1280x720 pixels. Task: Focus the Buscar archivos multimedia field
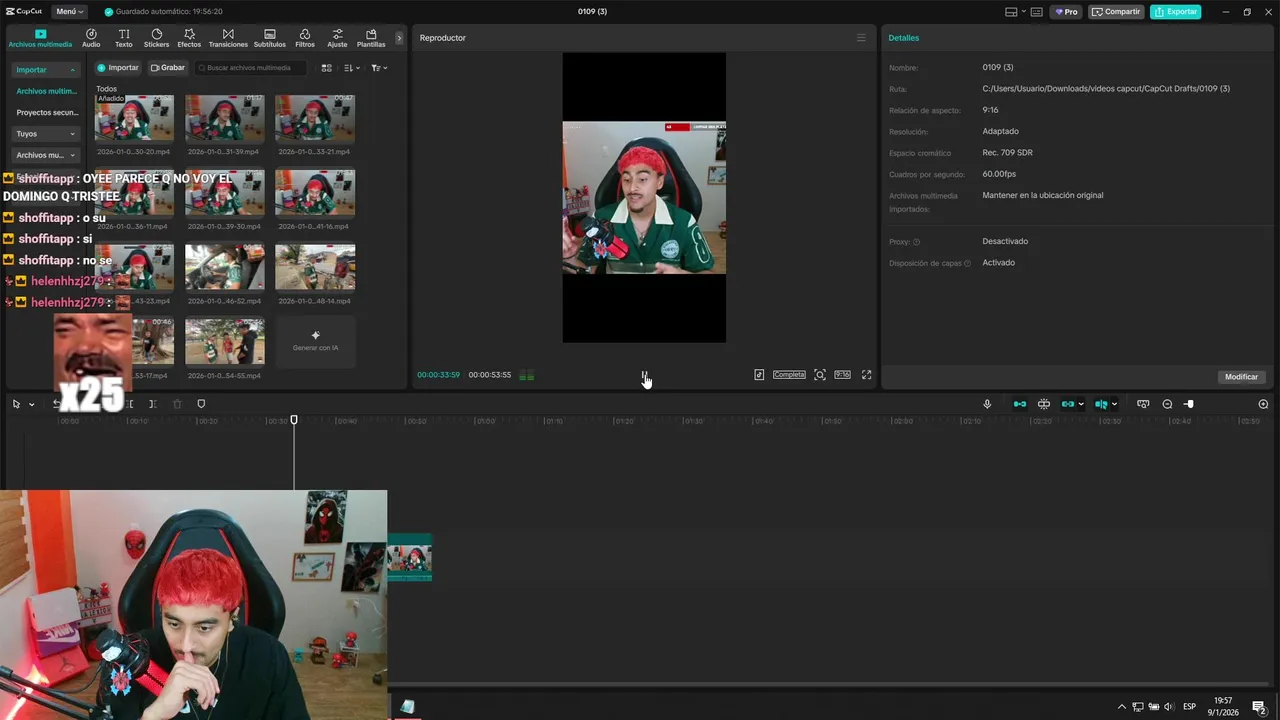(250, 68)
